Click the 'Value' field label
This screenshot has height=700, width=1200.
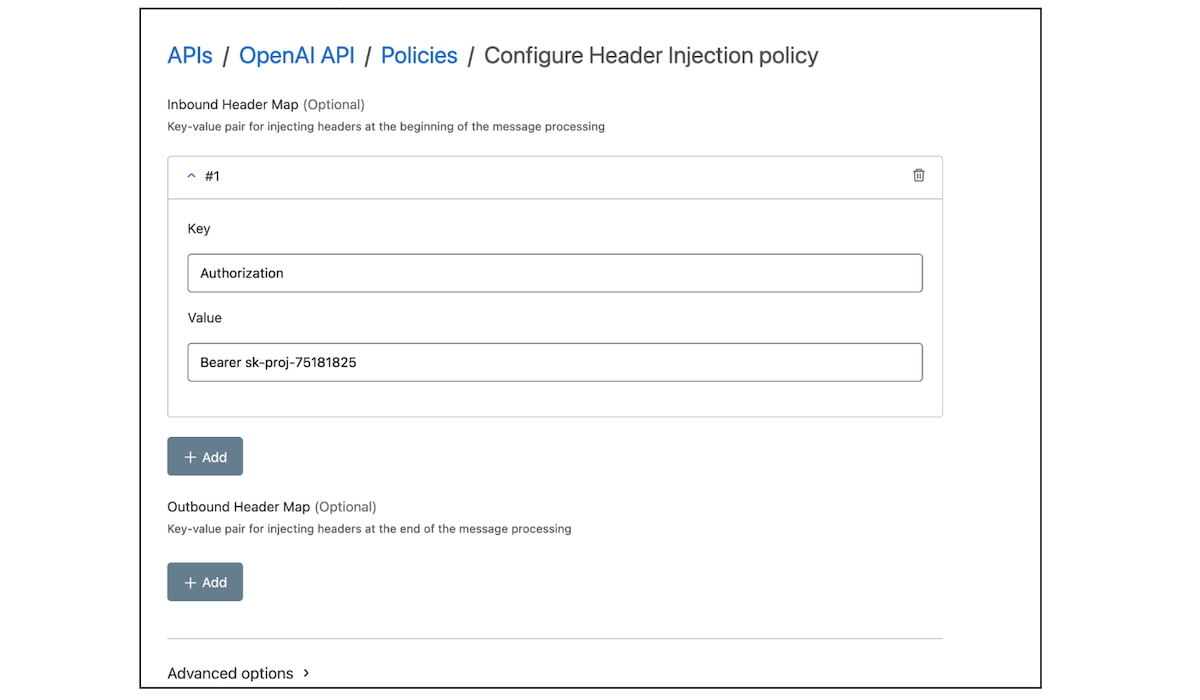point(205,318)
